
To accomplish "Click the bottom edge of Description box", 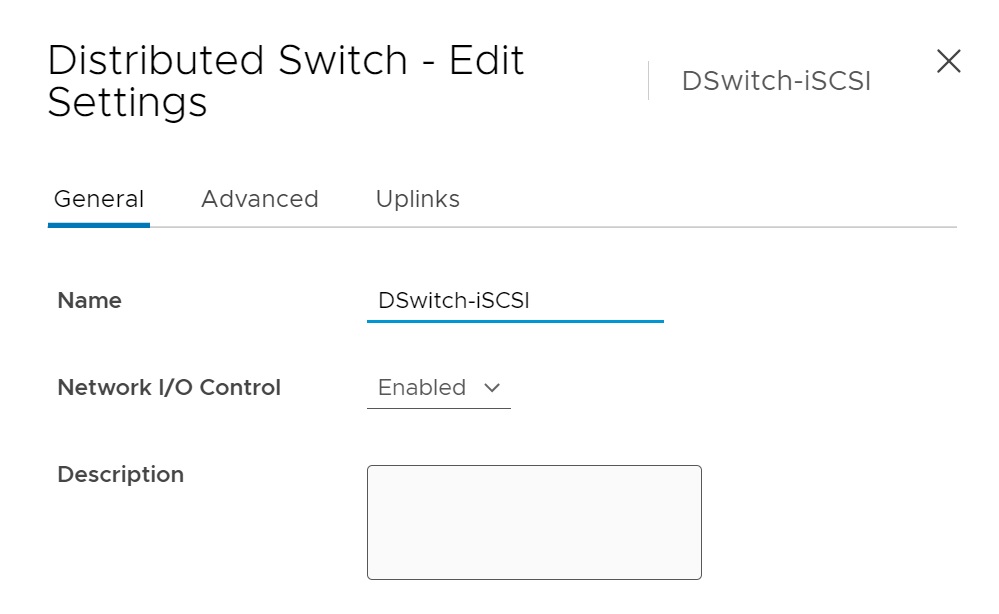I will click(534, 579).
